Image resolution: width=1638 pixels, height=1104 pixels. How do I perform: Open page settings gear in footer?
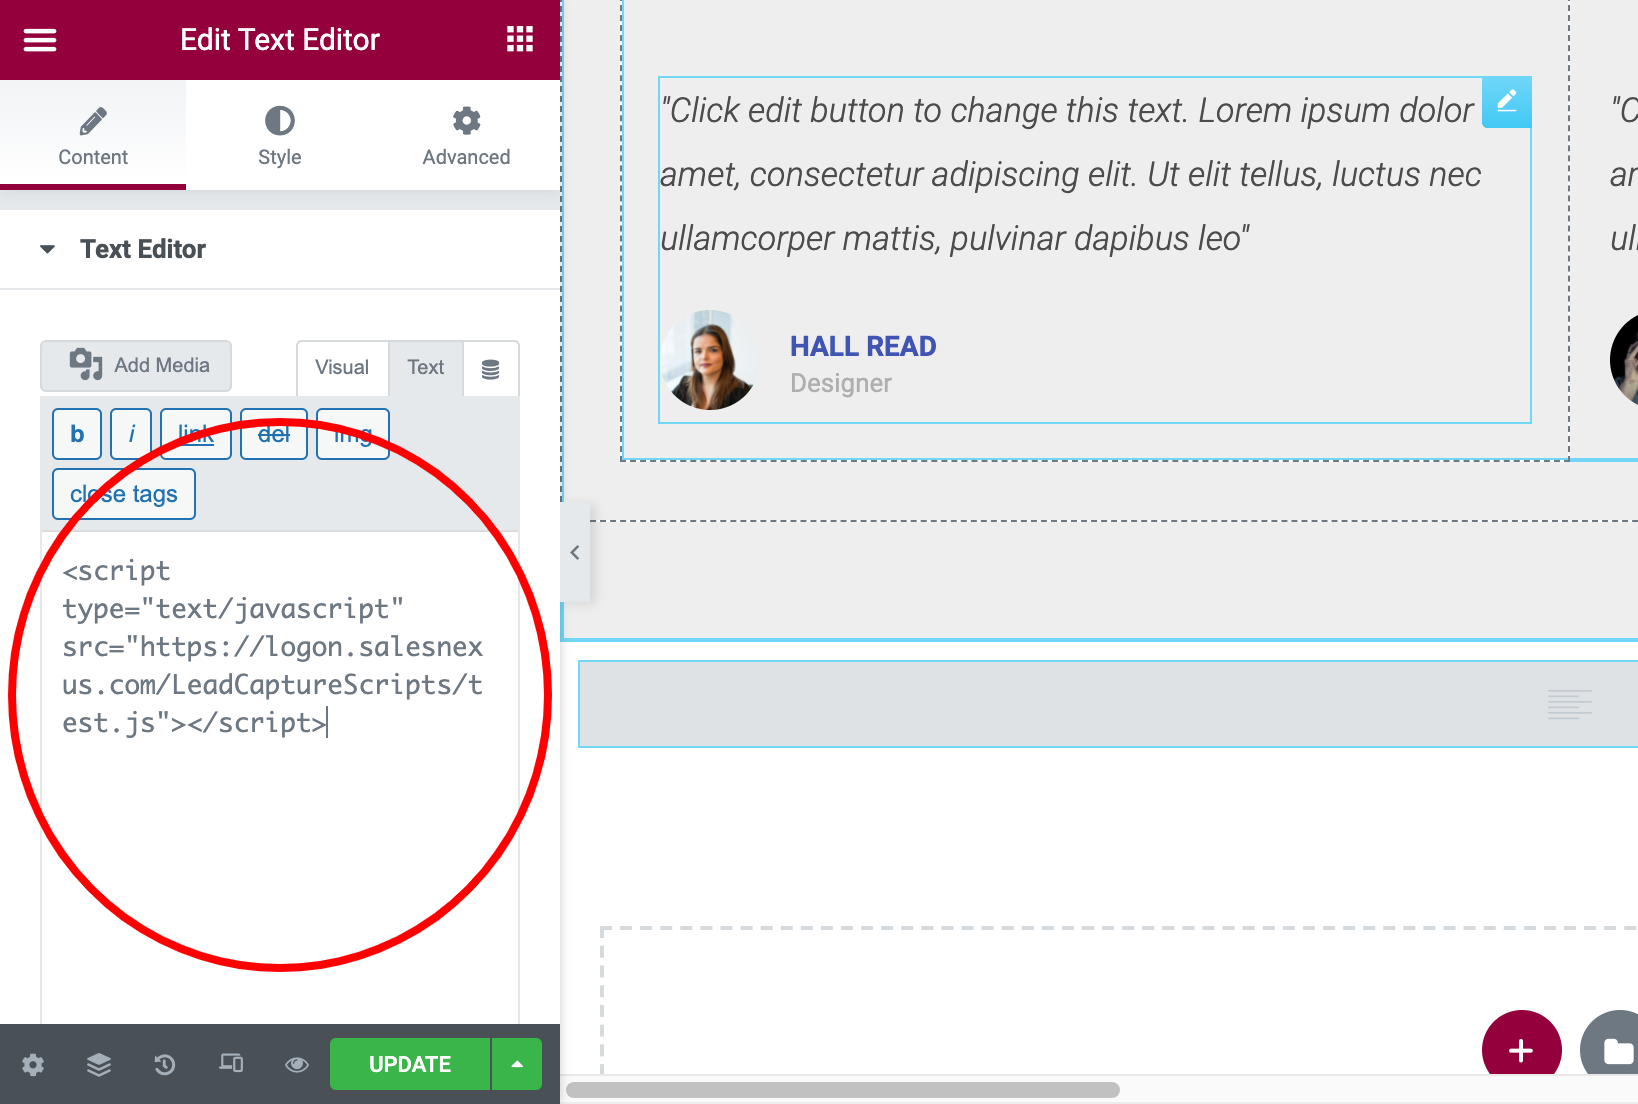(33, 1065)
